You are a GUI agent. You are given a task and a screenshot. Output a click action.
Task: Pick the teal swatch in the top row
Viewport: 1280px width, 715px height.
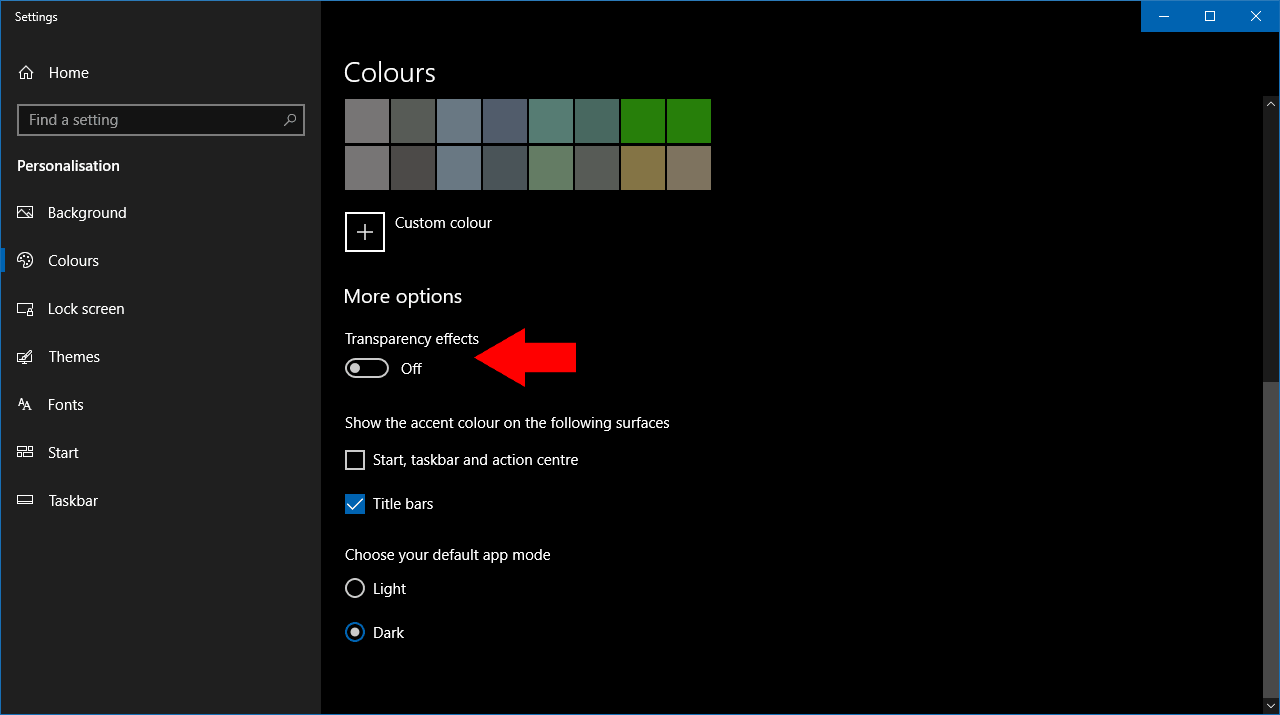[551, 121]
